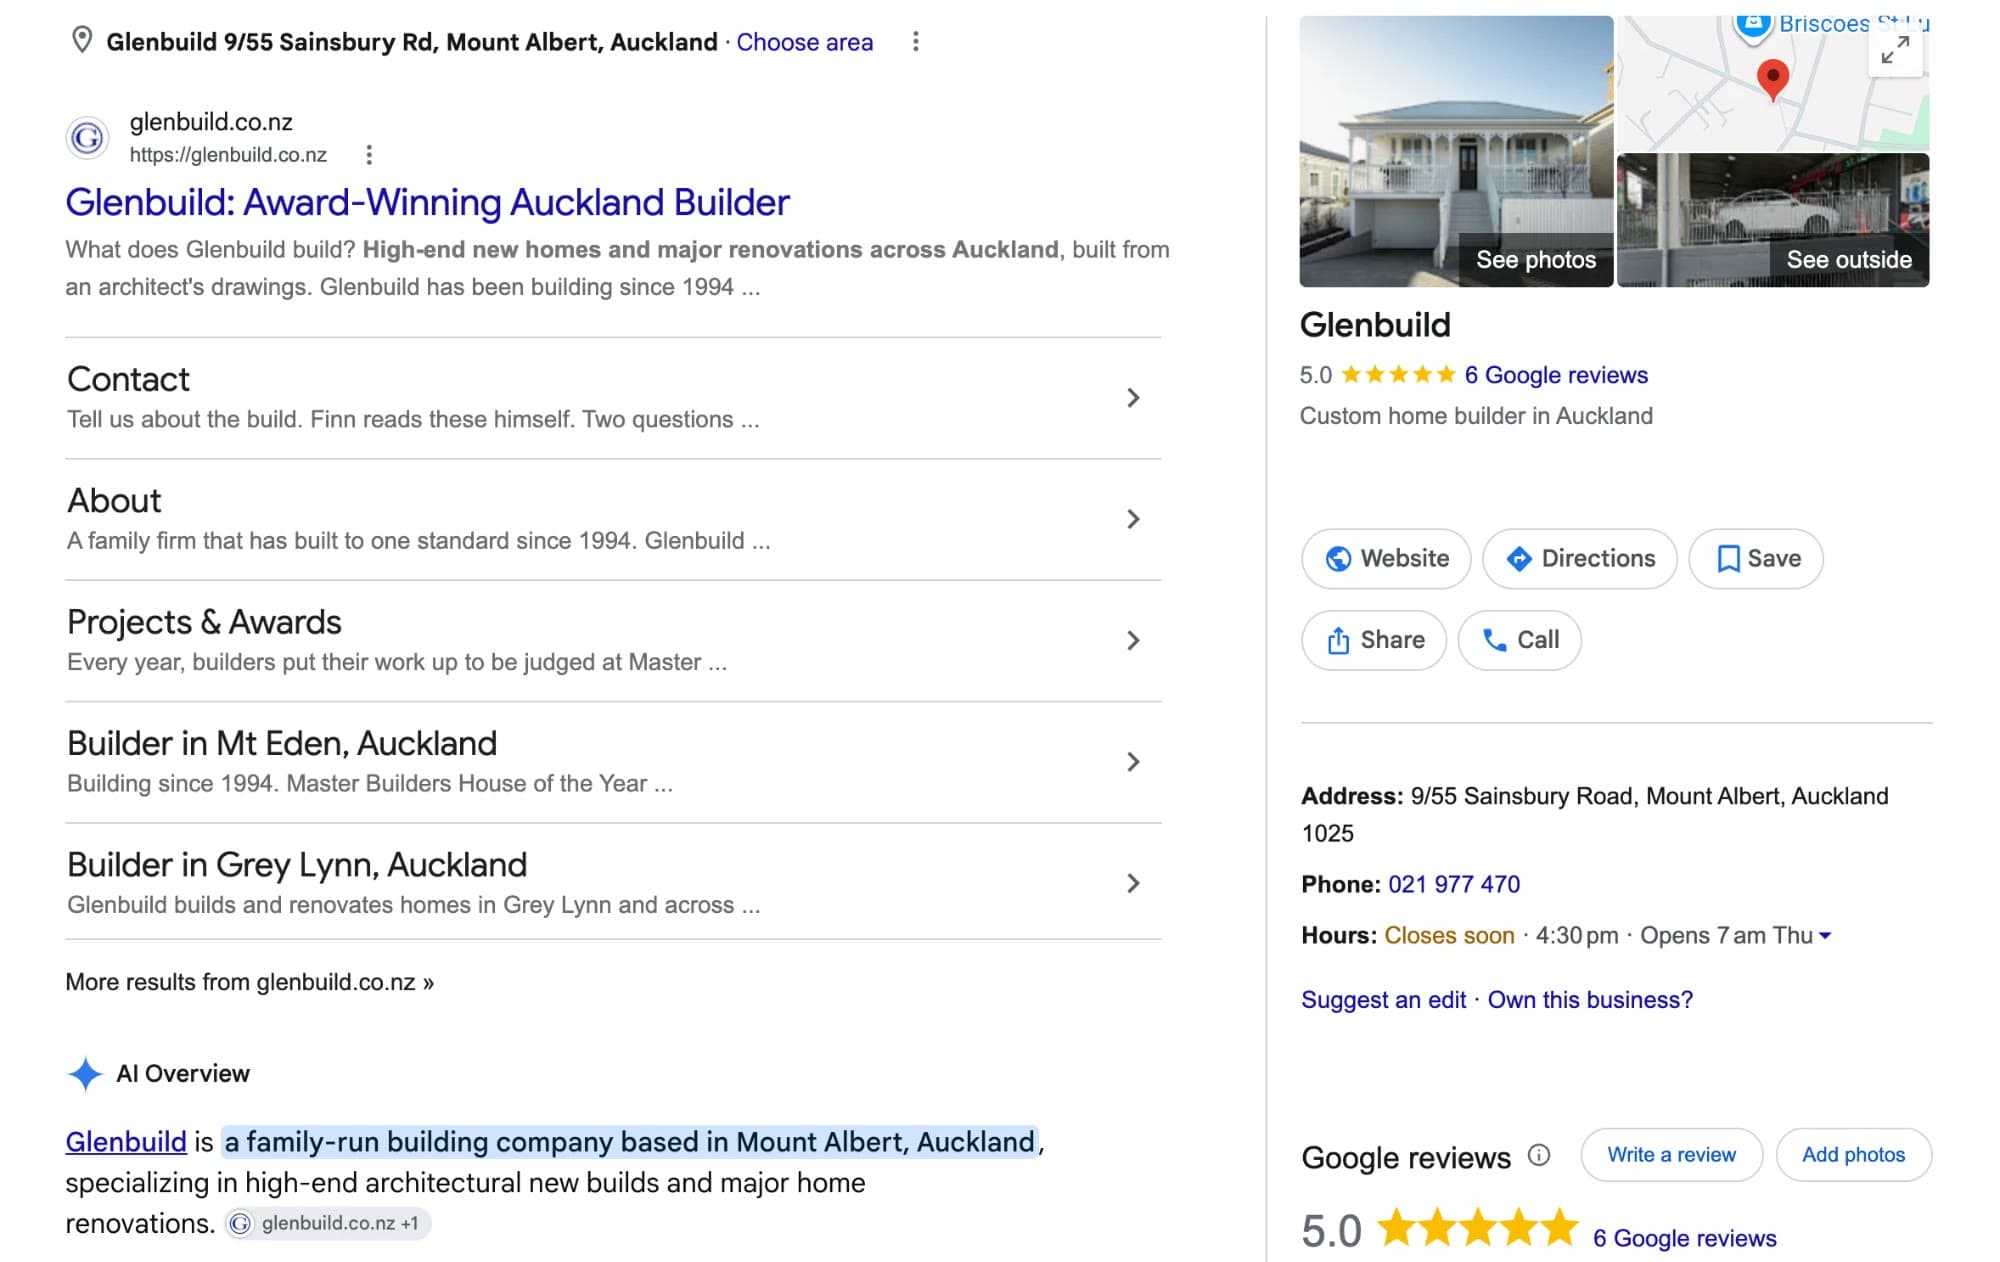Click More results from glenbuild.co.nz

point(250,982)
